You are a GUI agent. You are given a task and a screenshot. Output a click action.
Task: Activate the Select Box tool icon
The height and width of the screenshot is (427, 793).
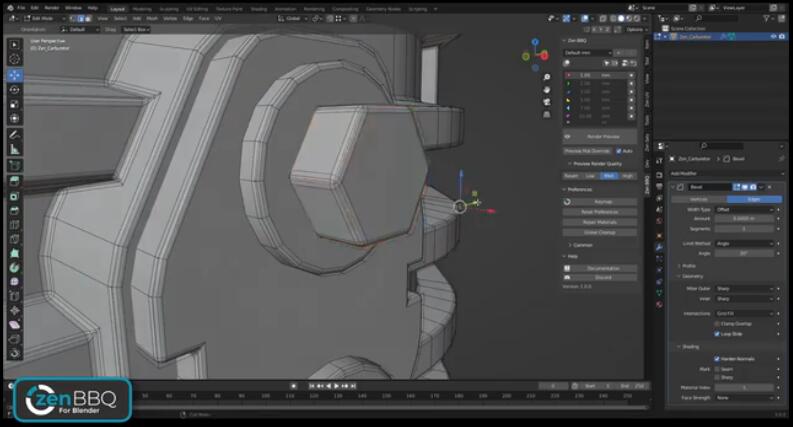coord(14,45)
